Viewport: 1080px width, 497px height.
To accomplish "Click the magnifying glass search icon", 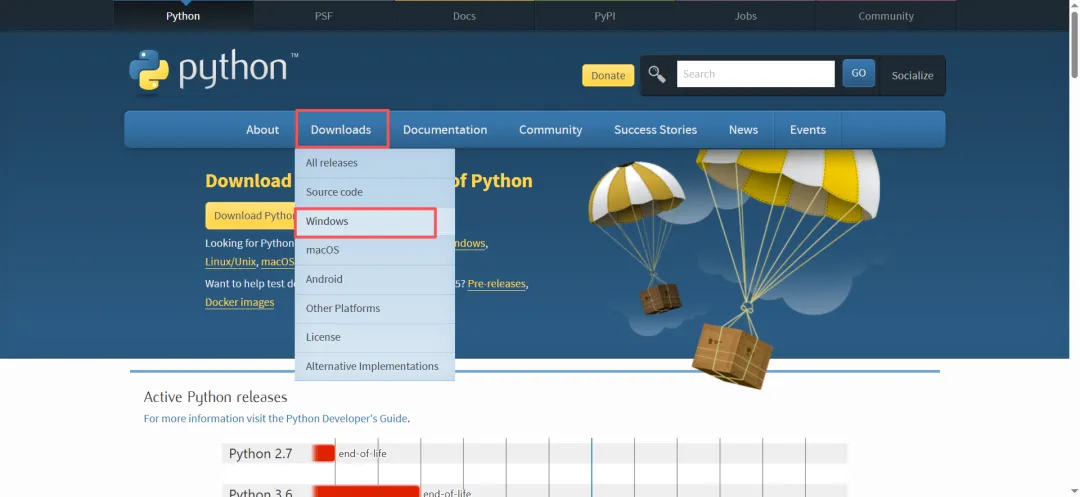I will pyautogui.click(x=657, y=74).
